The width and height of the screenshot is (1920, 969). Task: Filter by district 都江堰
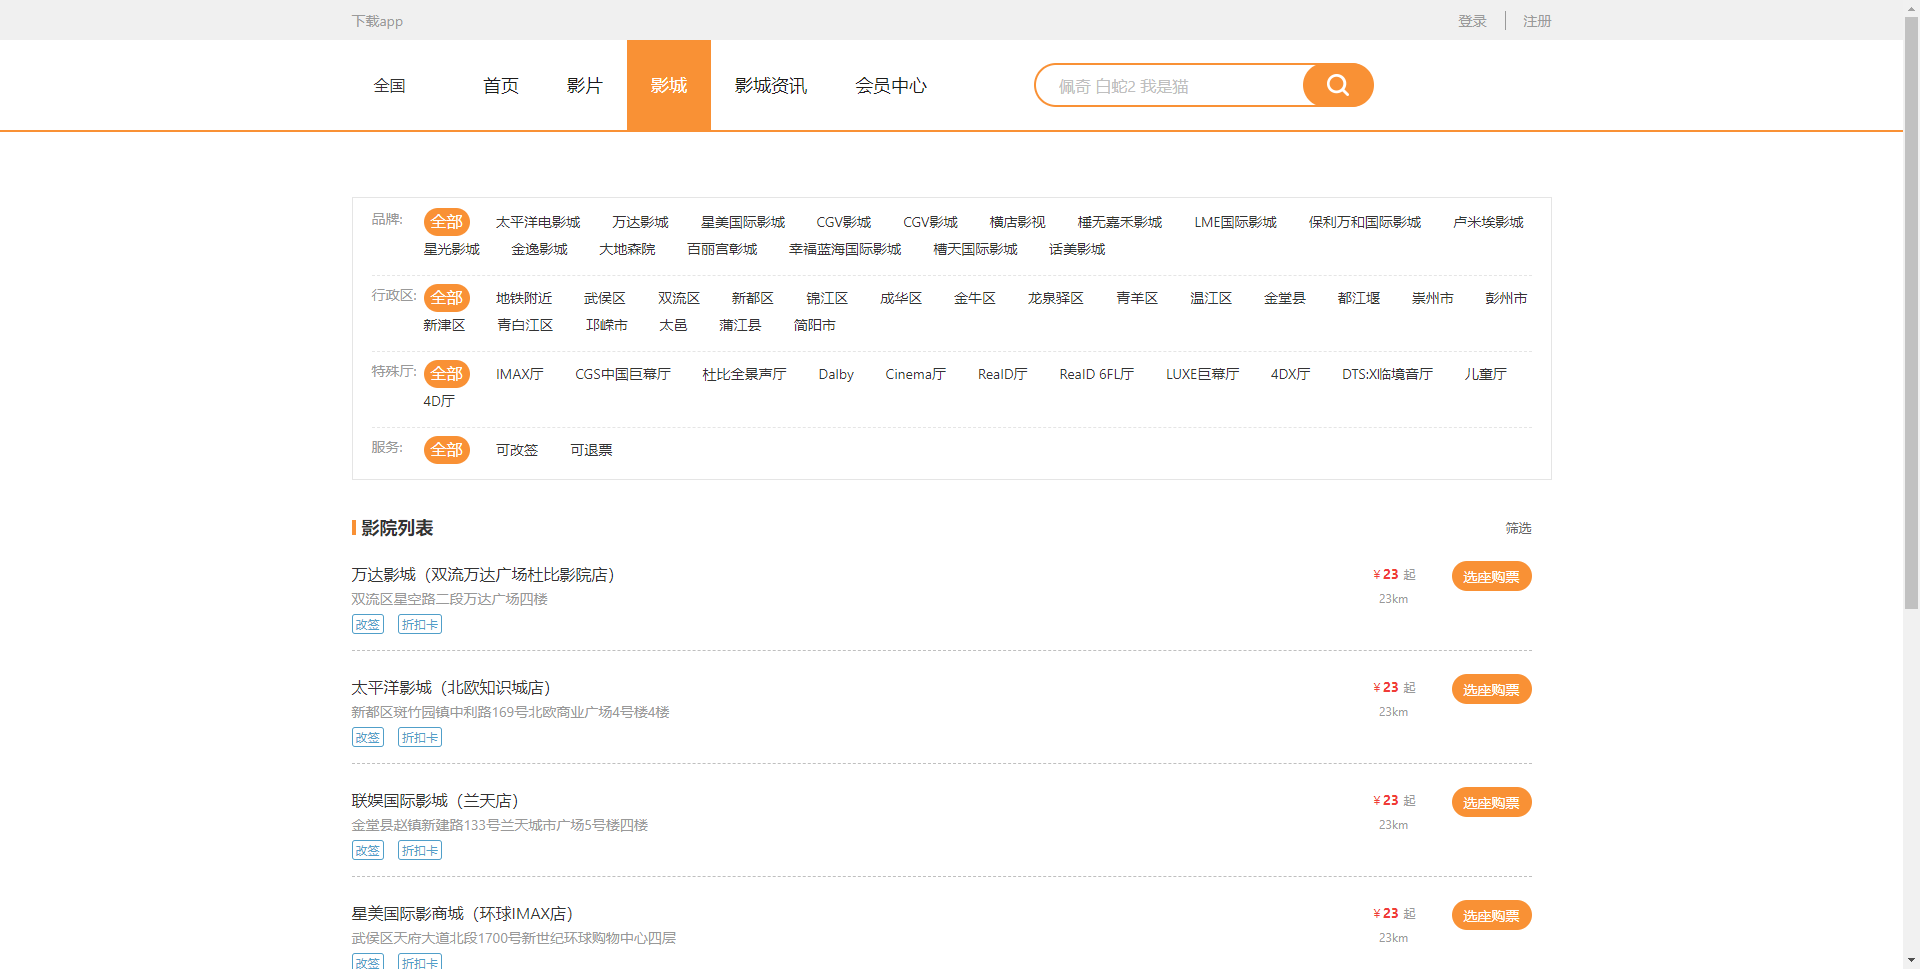click(1359, 298)
